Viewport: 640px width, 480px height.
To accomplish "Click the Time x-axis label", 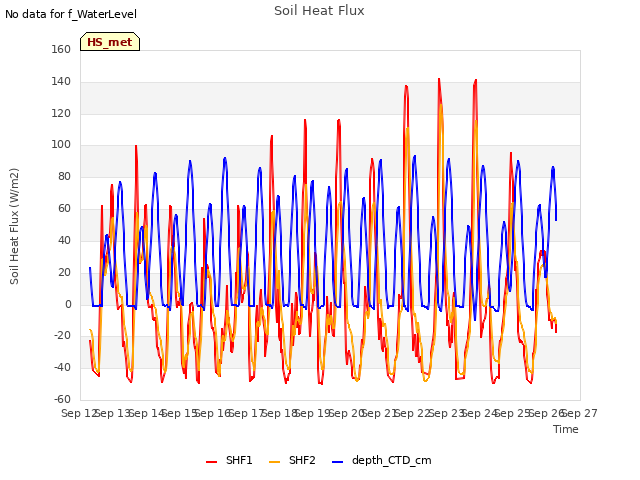I will coord(566,429).
